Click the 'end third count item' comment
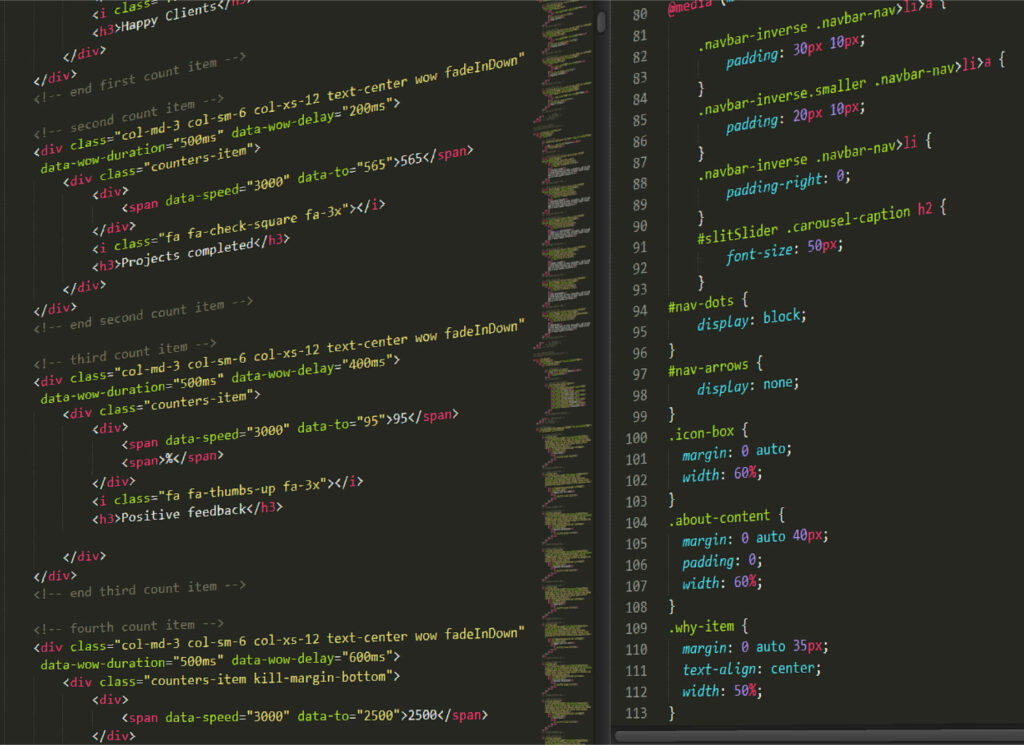Image resolution: width=1024 pixels, height=745 pixels. click(x=139, y=590)
